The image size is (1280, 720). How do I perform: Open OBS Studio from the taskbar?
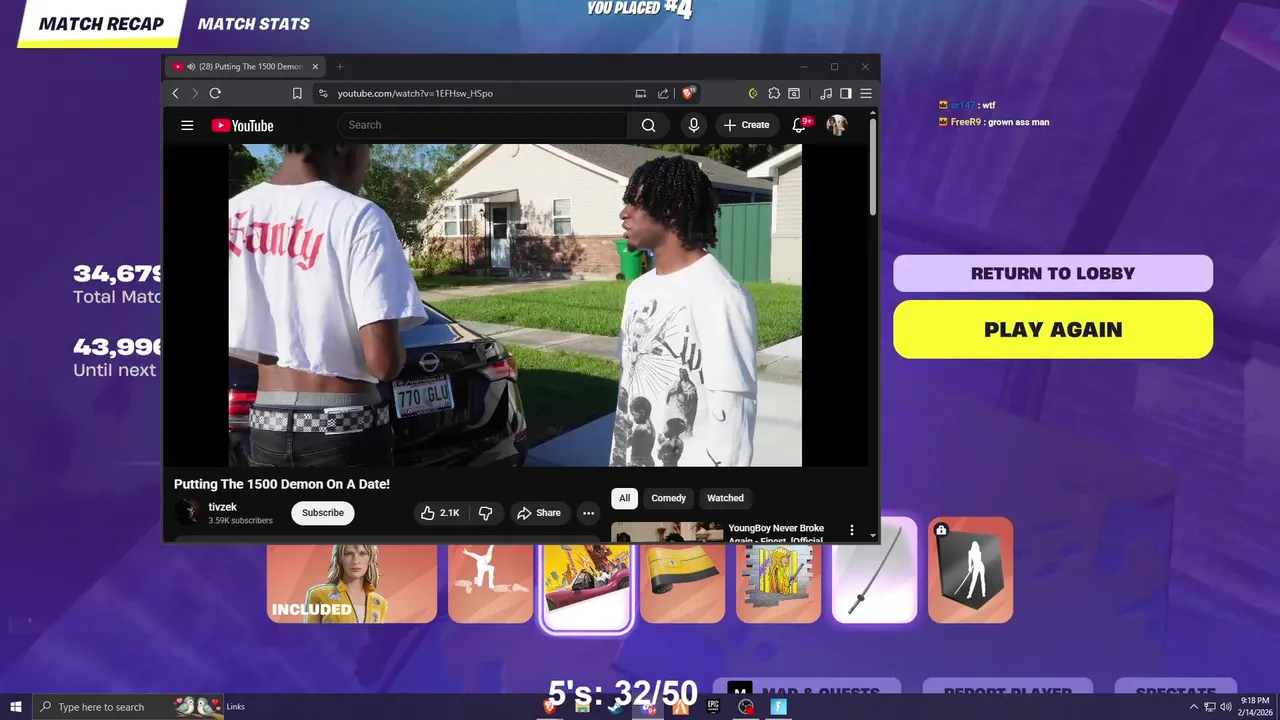pyautogui.click(x=746, y=707)
